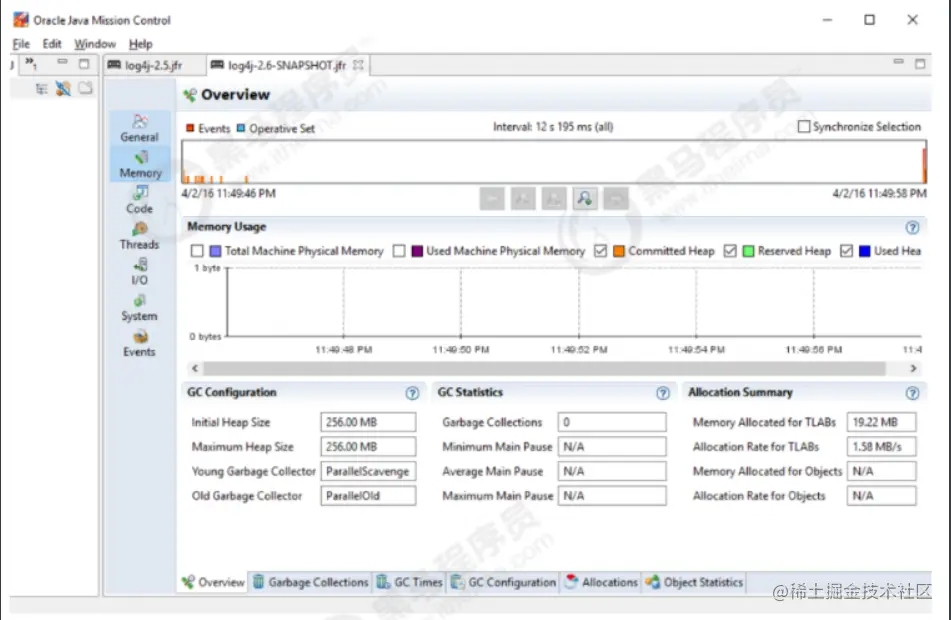Minimize the left side panel

point(62,62)
